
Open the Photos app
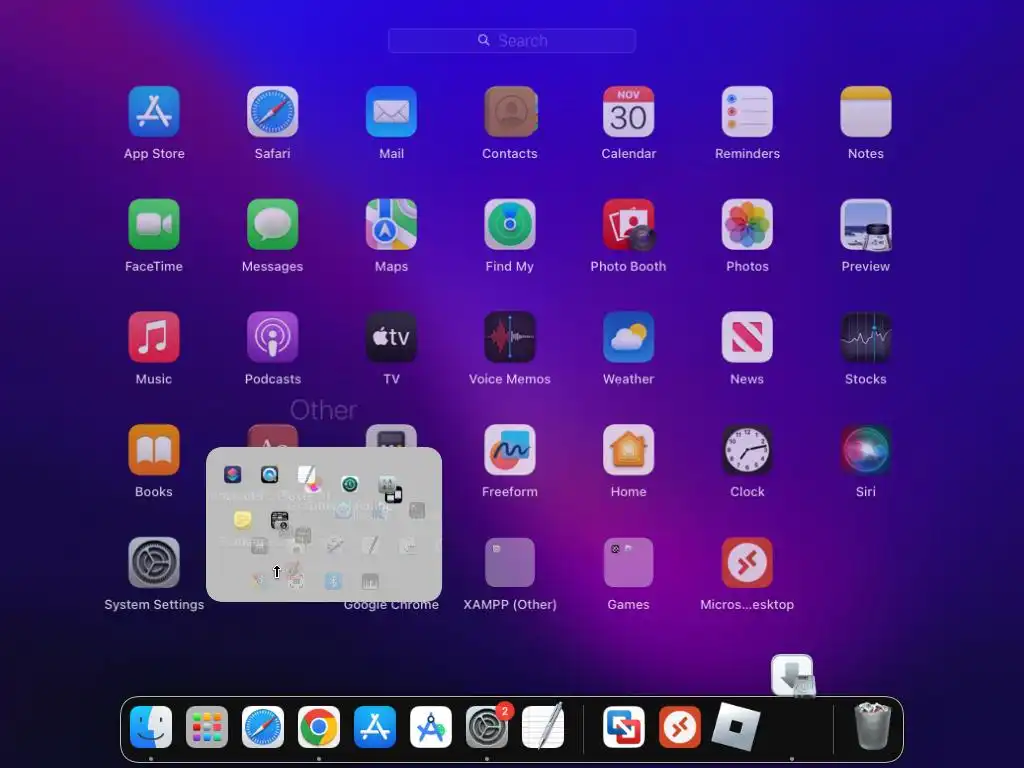pos(747,225)
